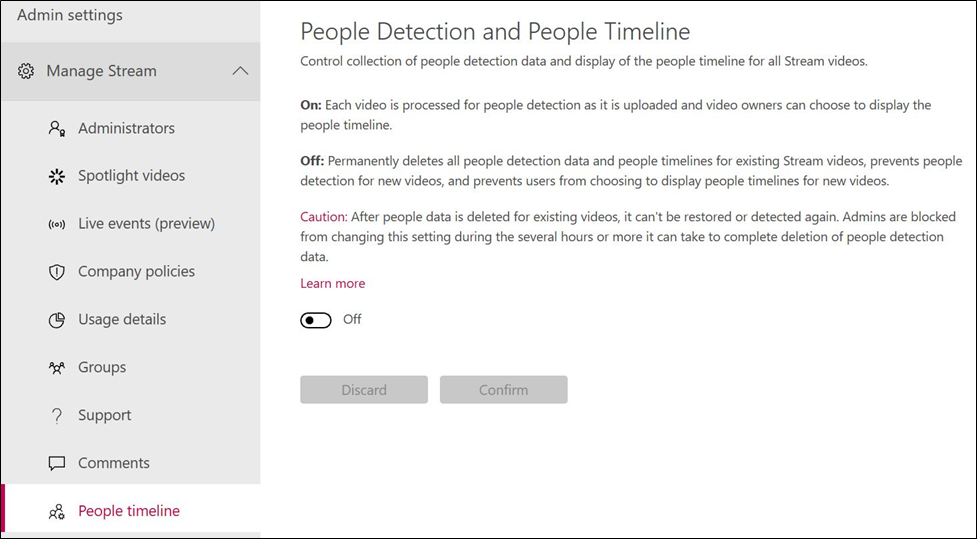Image resolution: width=977 pixels, height=539 pixels.
Task: Click People Detection and People Timeline heading
Action: pos(495,31)
